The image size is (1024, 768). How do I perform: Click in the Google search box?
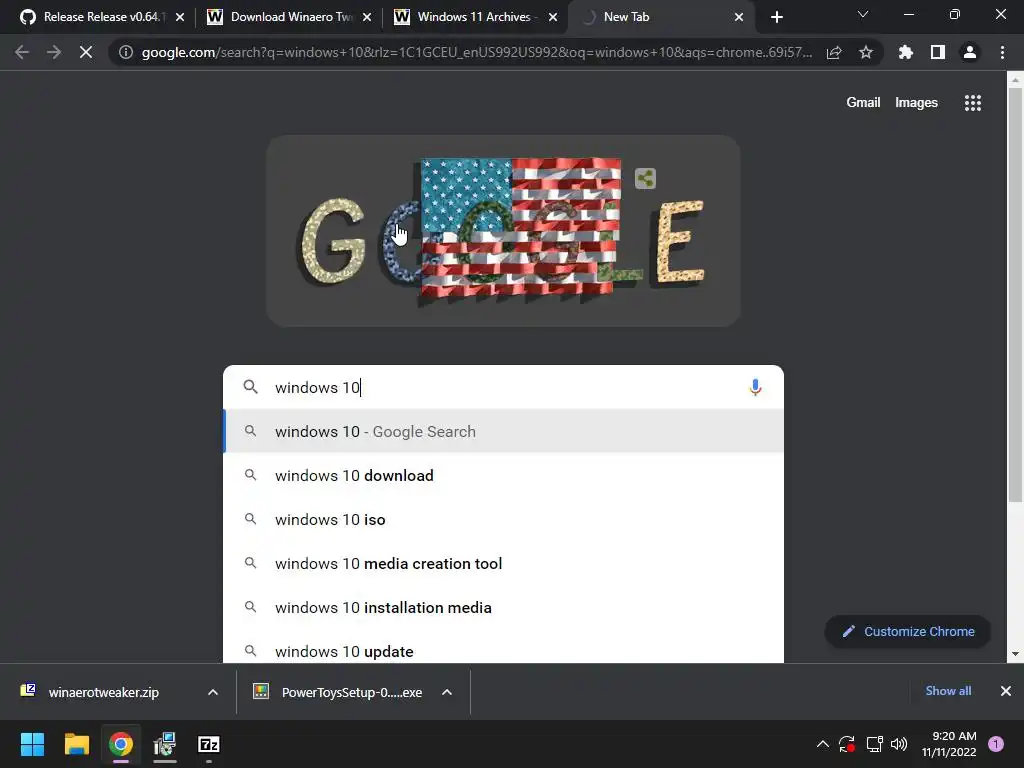[x=504, y=387]
